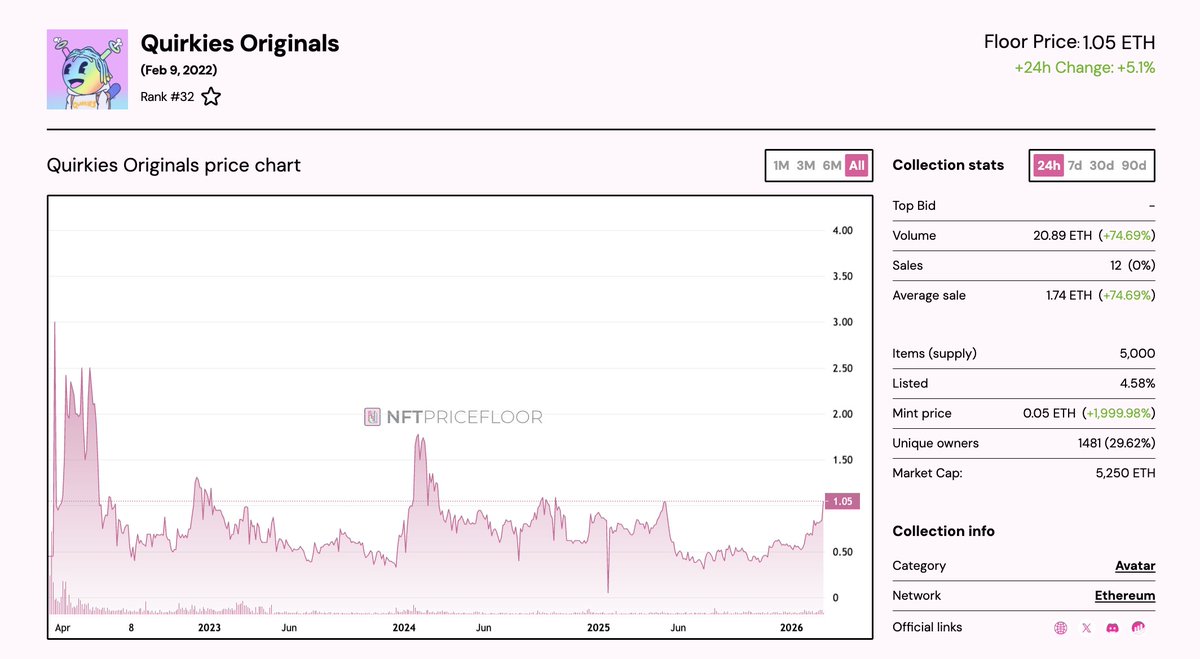Open the Avatar category link
Image resolution: width=1200 pixels, height=659 pixels.
[1135, 566]
